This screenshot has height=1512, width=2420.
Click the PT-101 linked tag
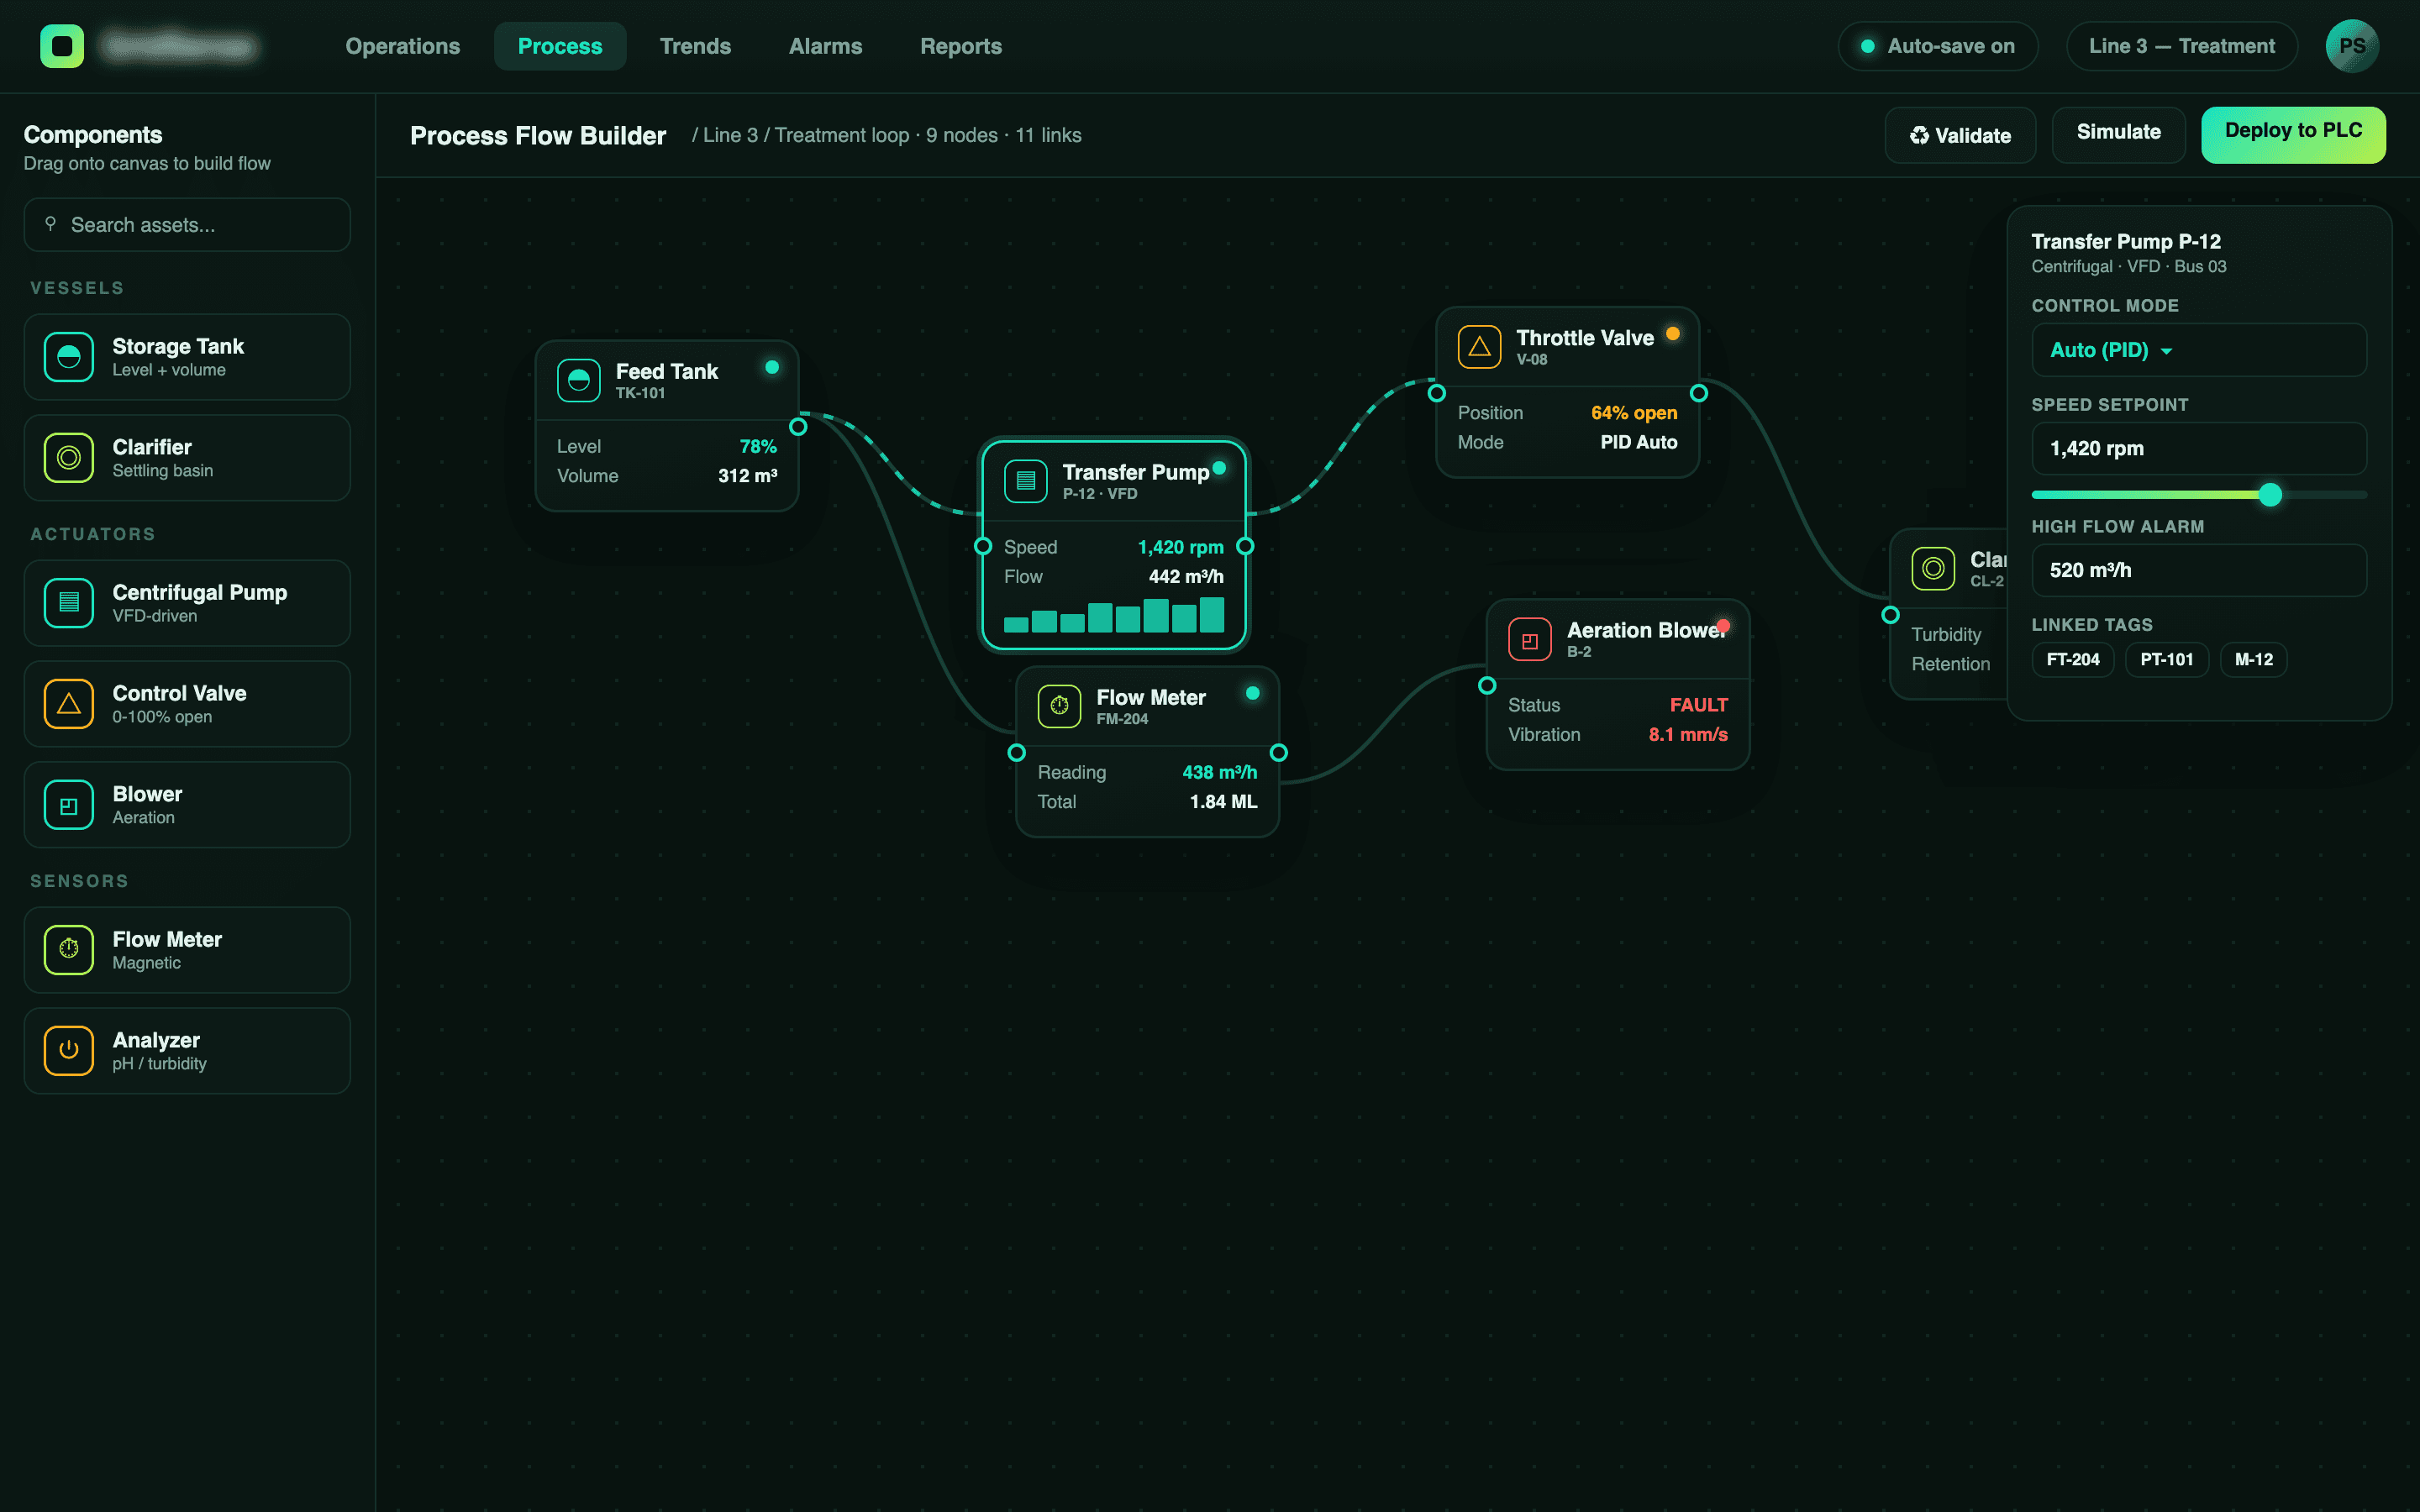[2166, 659]
